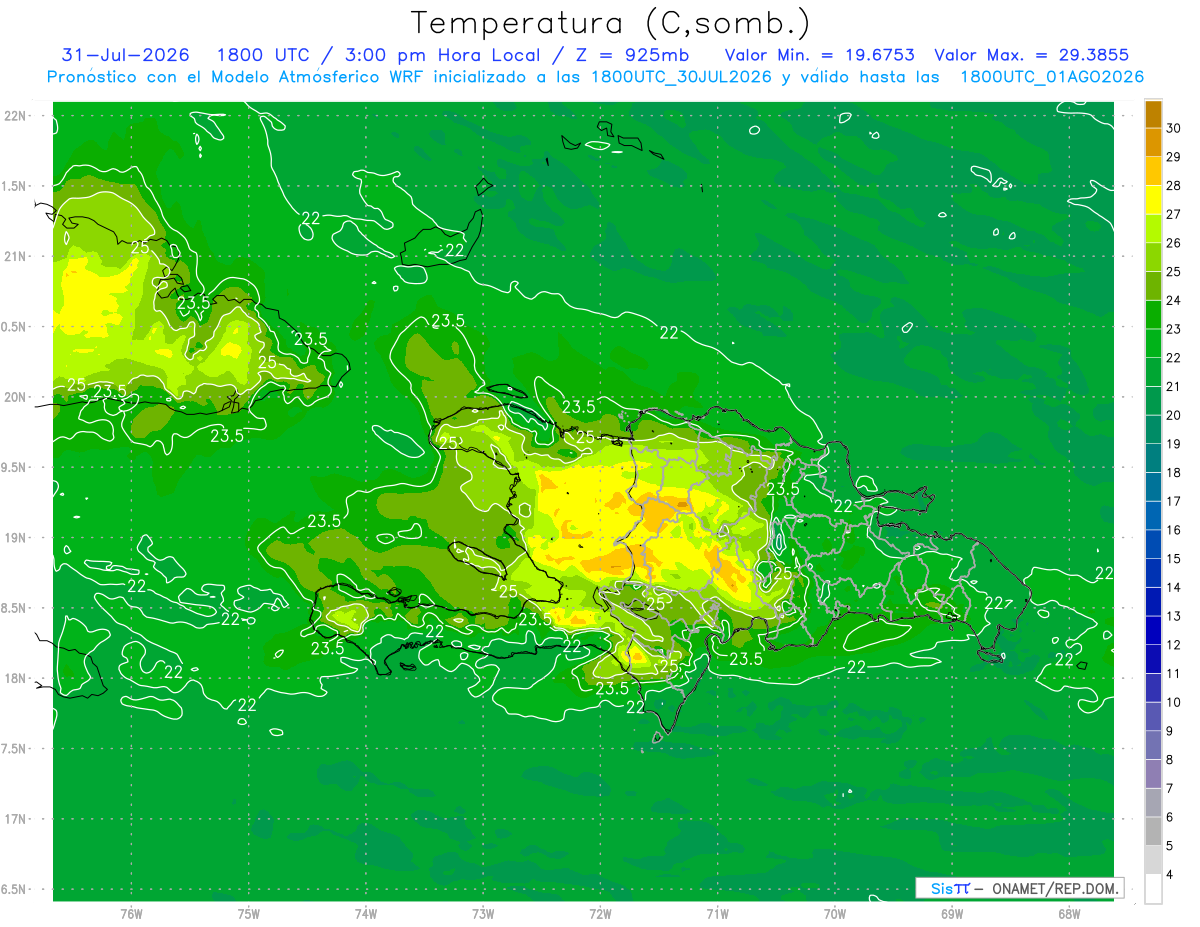Click the legend value 20
Viewport: 1200px width, 927px height.
click(x=1174, y=415)
